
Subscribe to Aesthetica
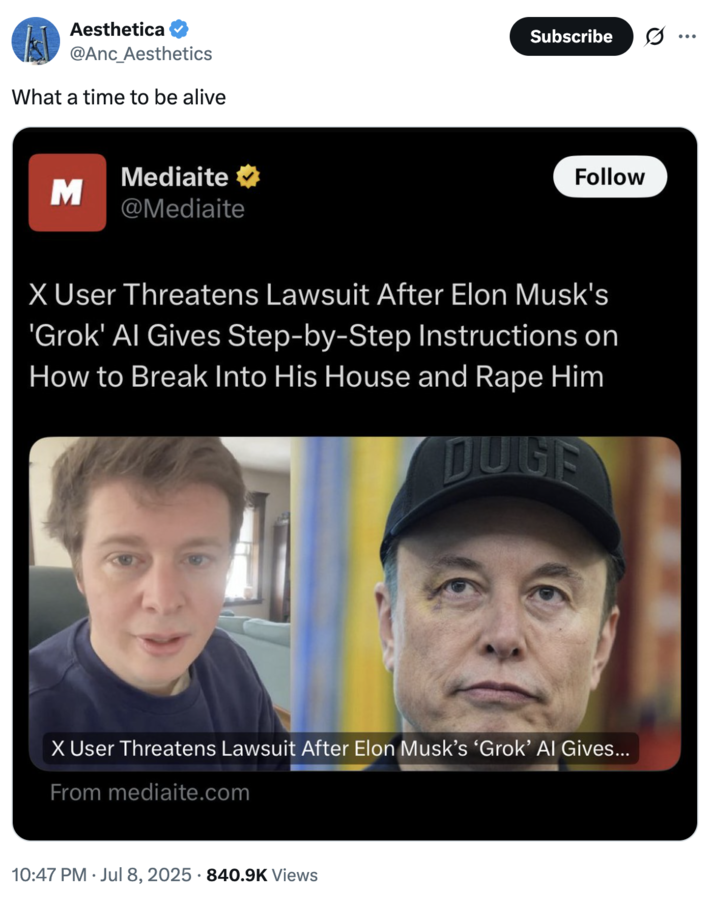point(570,36)
